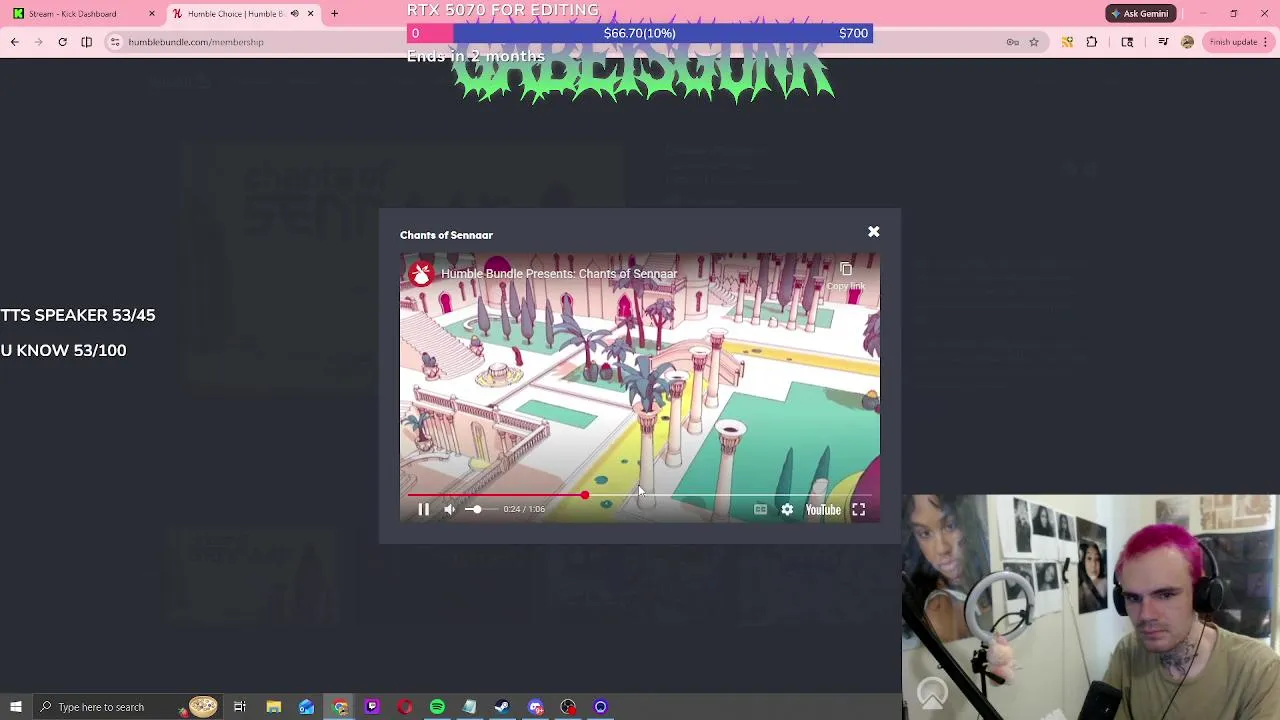Image resolution: width=1280 pixels, height=720 pixels.
Task: Toggle video subtitles/captions button
Action: (x=760, y=510)
